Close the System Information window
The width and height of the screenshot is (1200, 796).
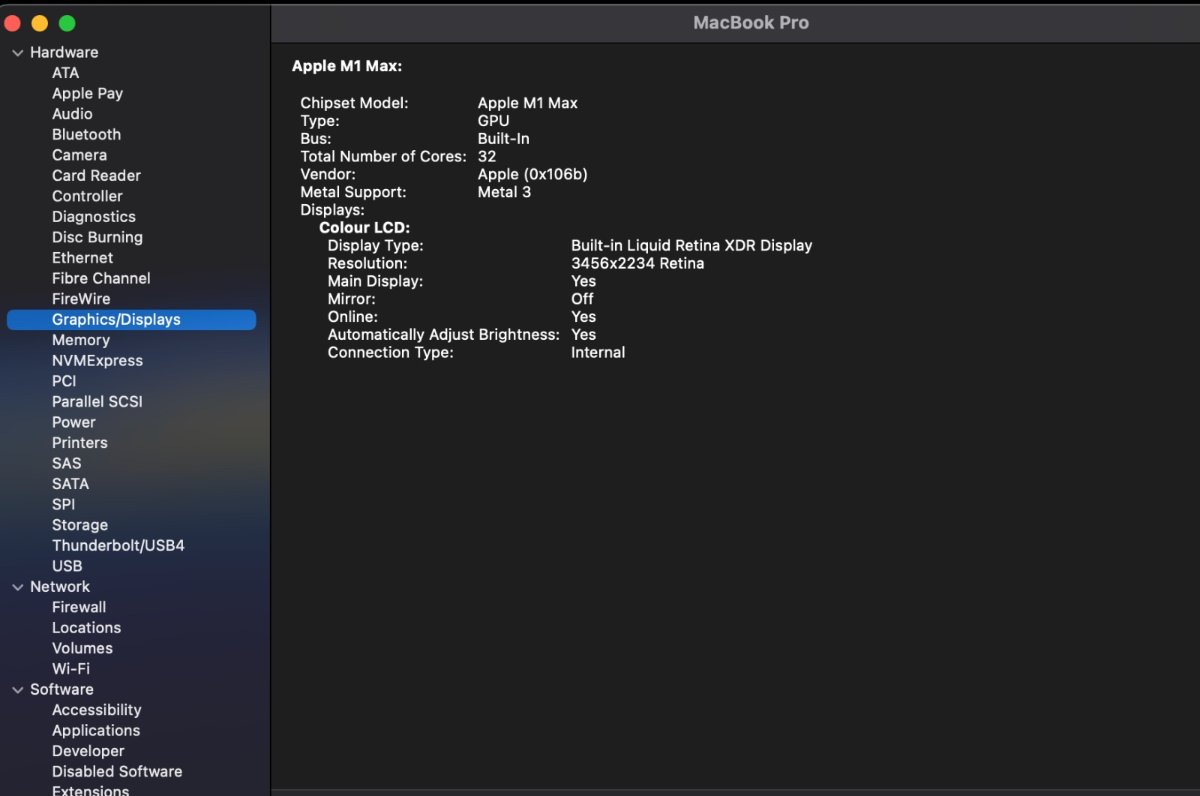coord(12,23)
